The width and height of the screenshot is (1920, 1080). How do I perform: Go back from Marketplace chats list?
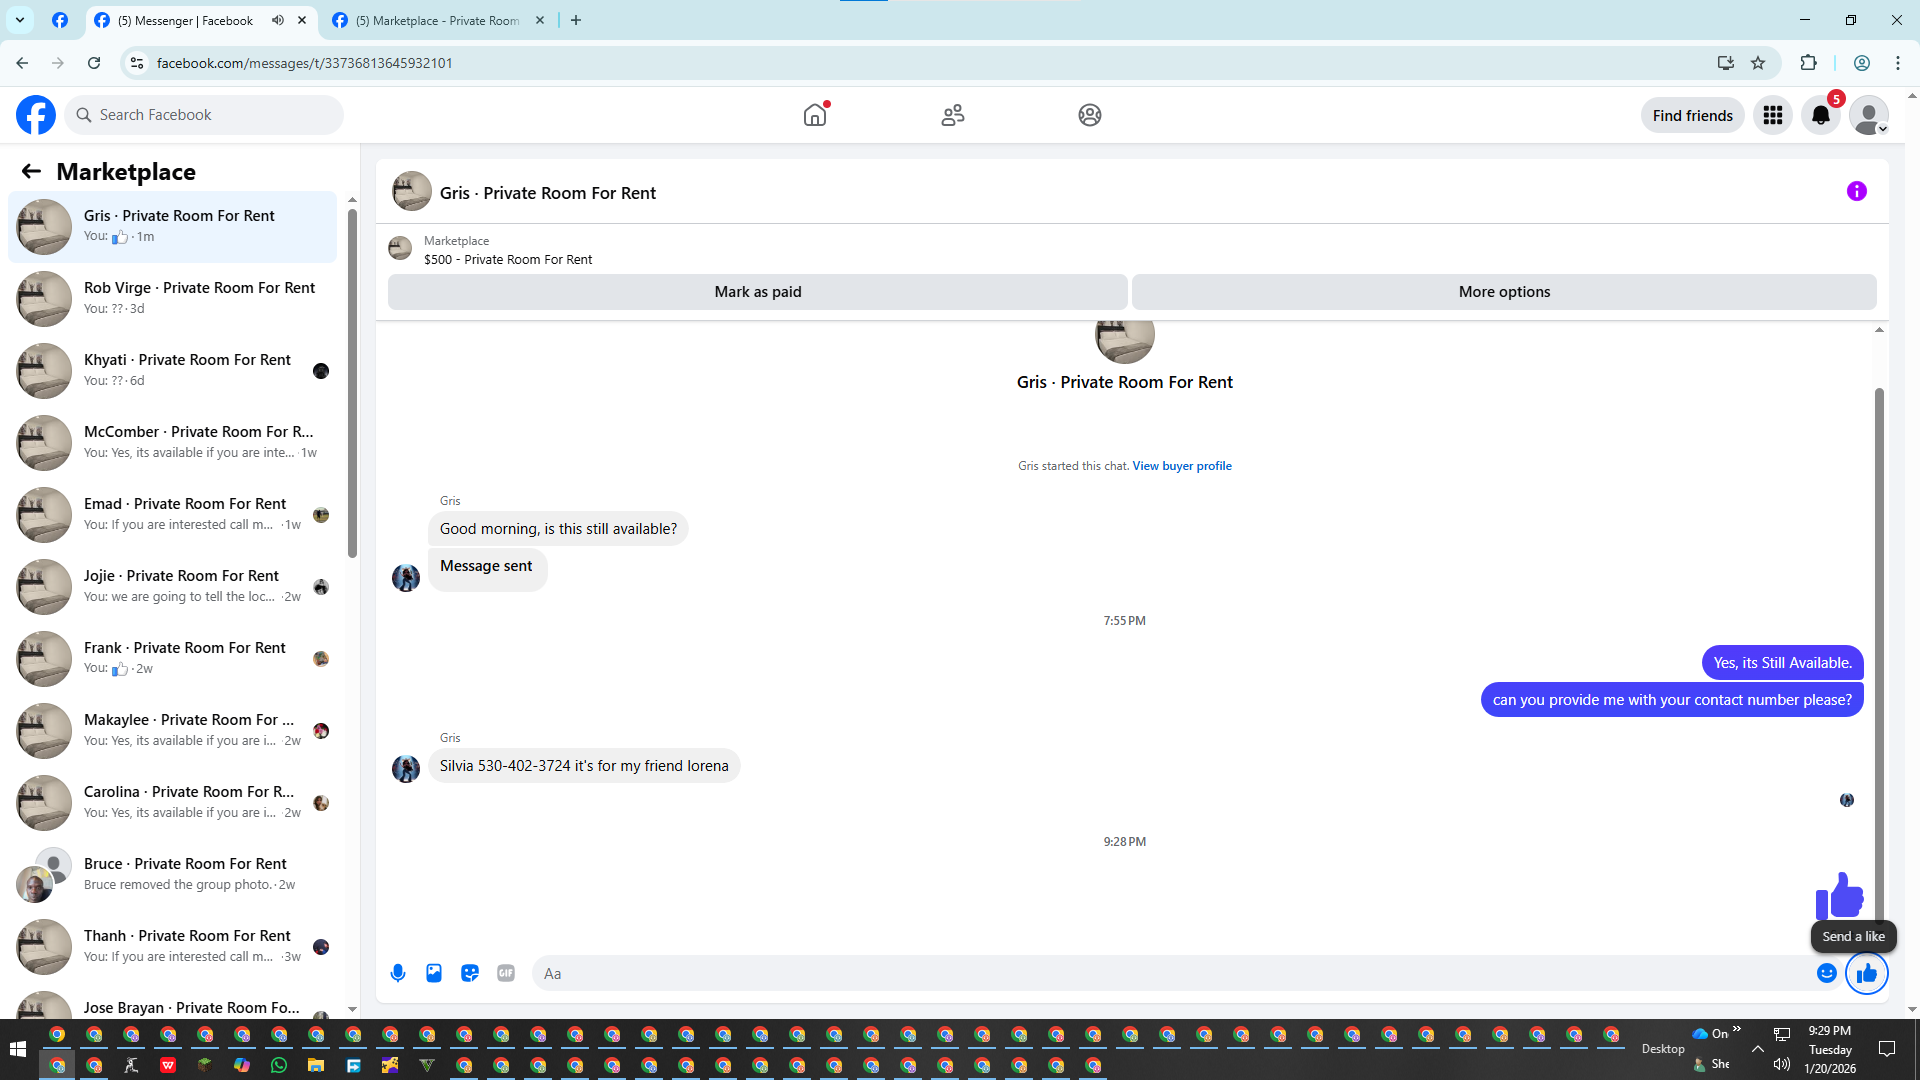31,171
